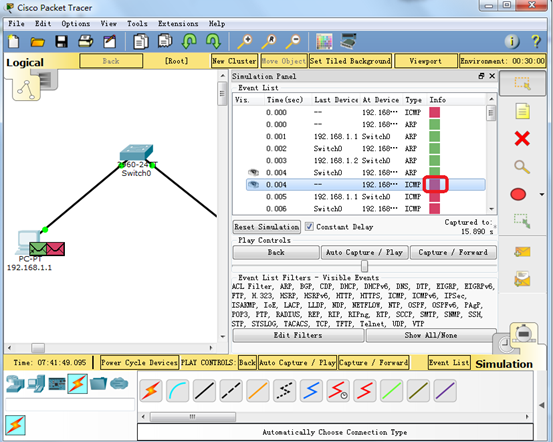Click the Add Simple PDU envelope icon
The image size is (553, 442).
[x=522, y=252]
